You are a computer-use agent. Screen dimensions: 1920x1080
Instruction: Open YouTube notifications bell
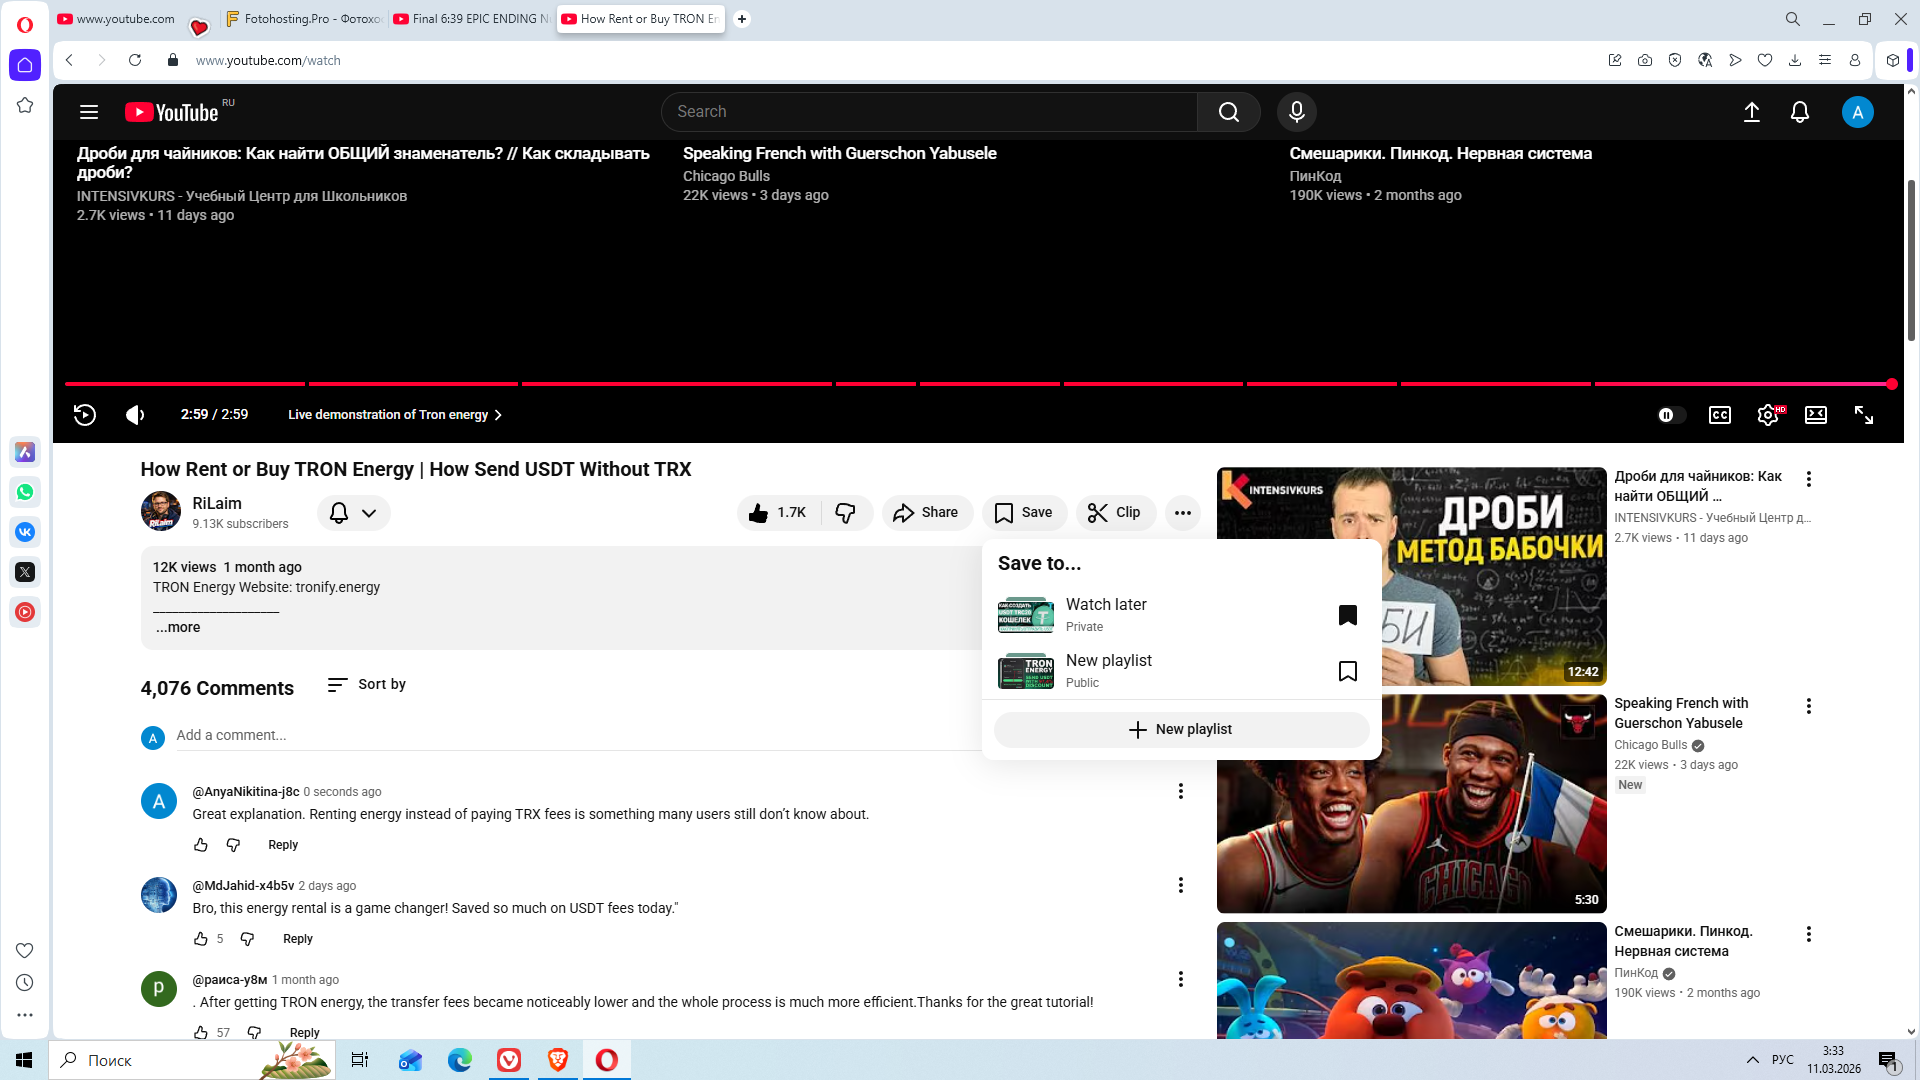pyautogui.click(x=1799, y=112)
